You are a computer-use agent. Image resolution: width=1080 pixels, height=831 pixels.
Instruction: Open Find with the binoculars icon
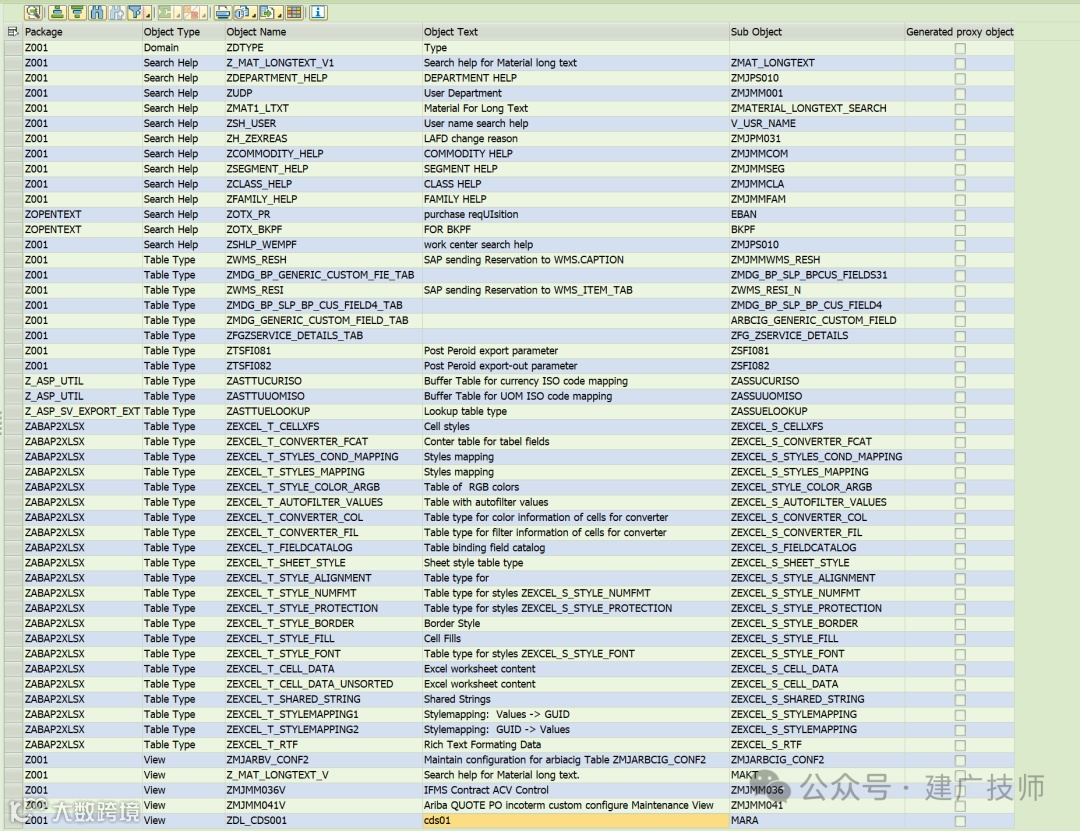[97, 12]
